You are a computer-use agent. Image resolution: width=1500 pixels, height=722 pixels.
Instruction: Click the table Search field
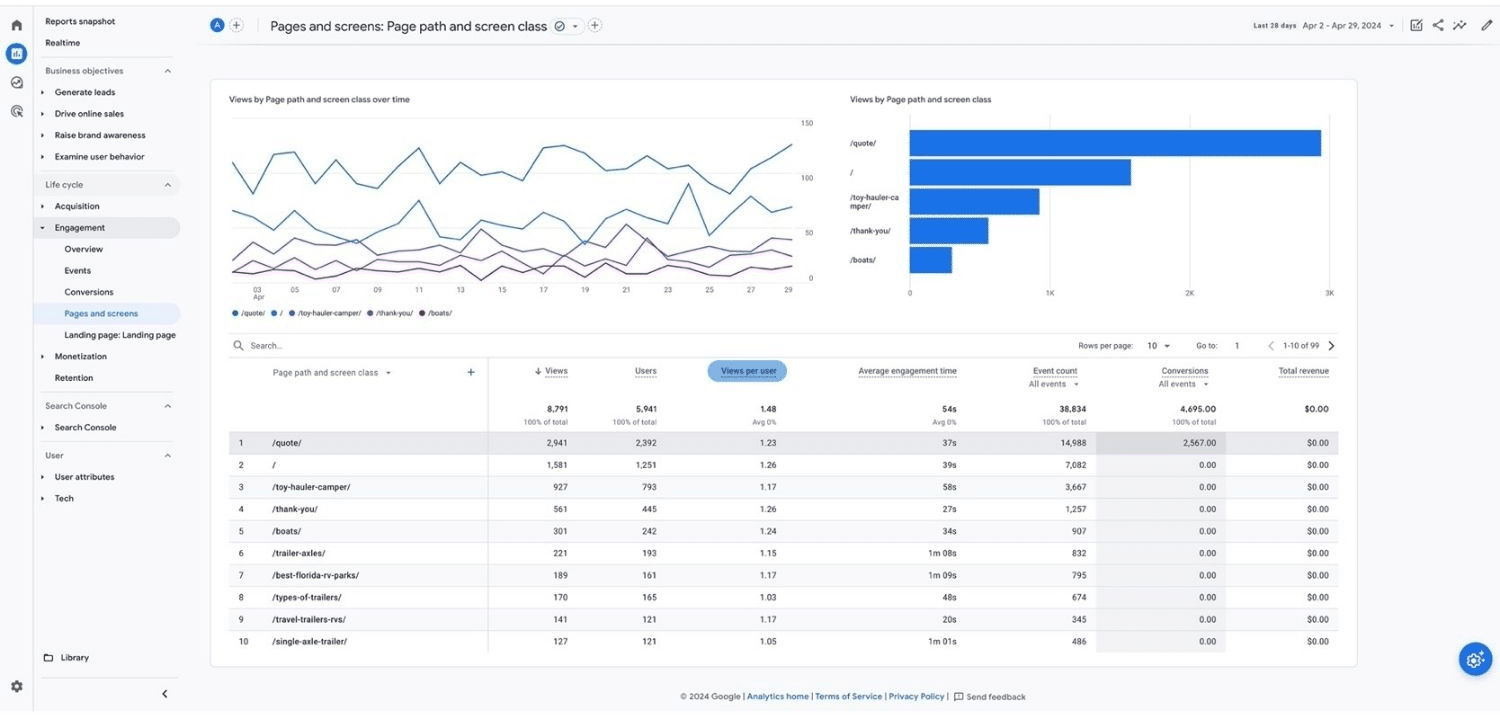pos(300,346)
